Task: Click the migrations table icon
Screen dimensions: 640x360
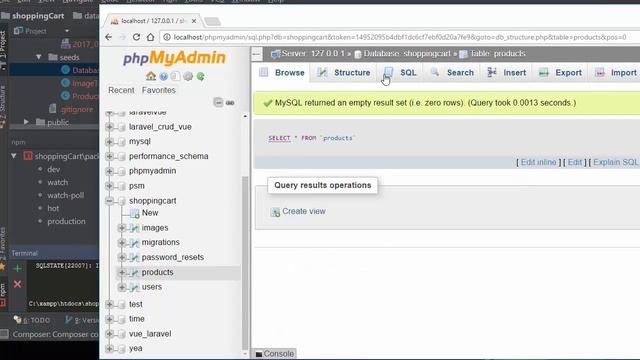Action: coord(134,242)
